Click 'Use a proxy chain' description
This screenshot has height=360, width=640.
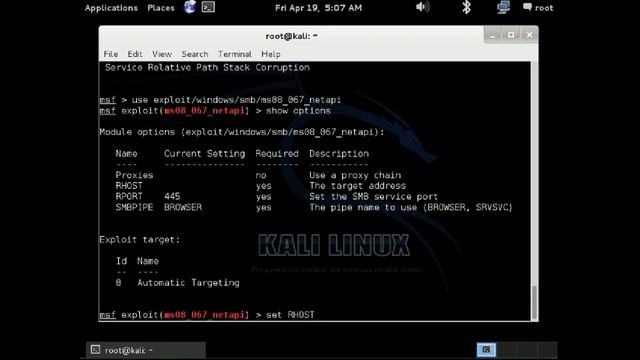coord(355,175)
